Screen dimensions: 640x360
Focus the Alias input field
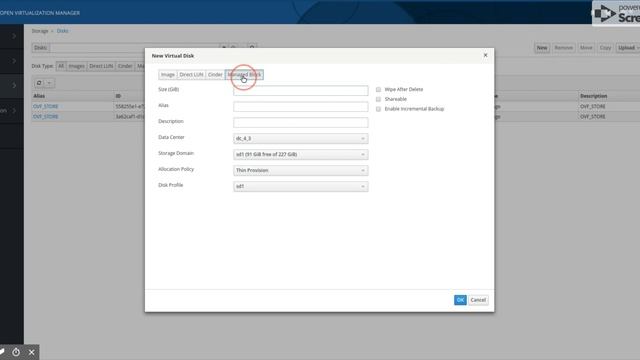[300, 107]
